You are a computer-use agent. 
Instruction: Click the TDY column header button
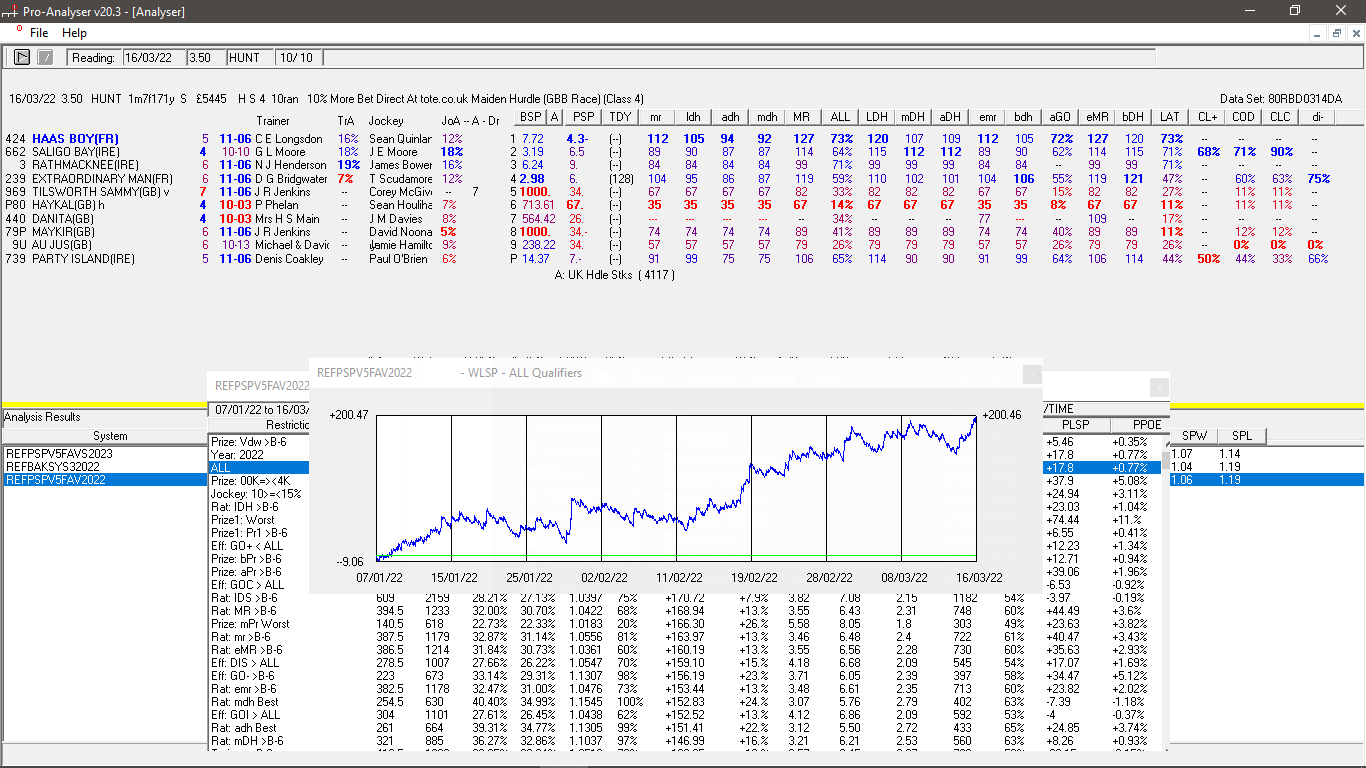pyautogui.click(x=620, y=117)
